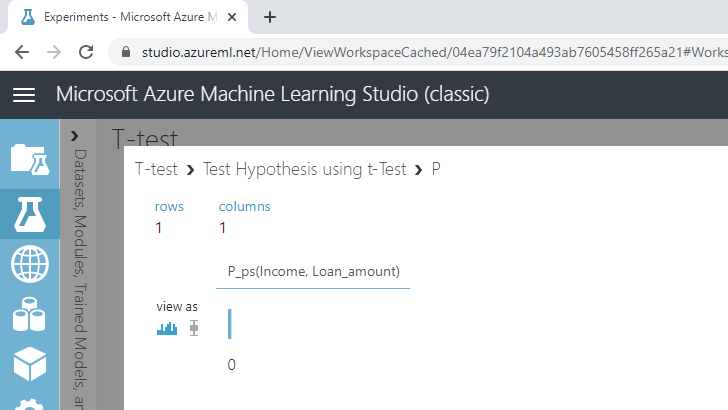Open a new browser tab with plus
728x410 pixels.
point(270,17)
